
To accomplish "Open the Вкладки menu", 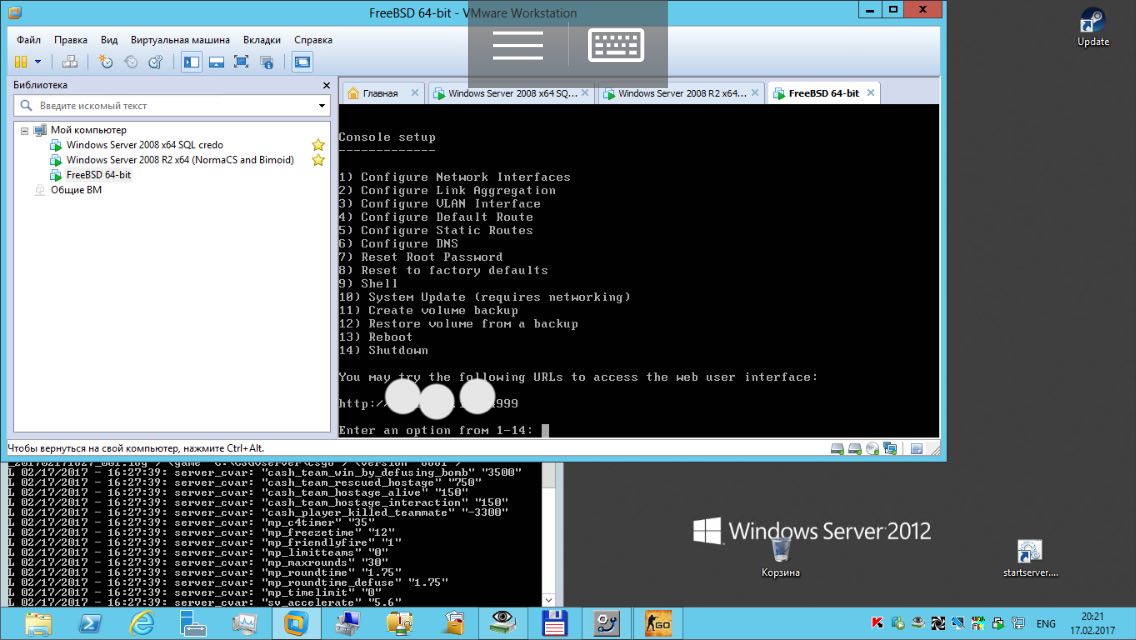I will point(261,40).
